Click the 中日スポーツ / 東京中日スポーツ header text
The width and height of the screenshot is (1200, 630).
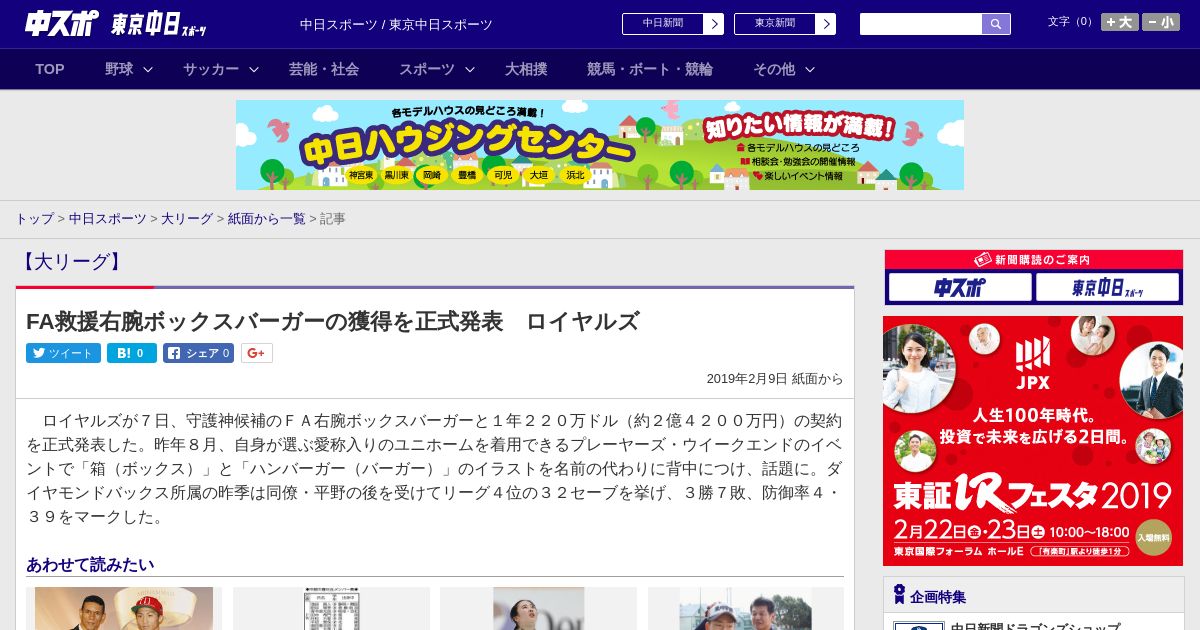(x=396, y=24)
